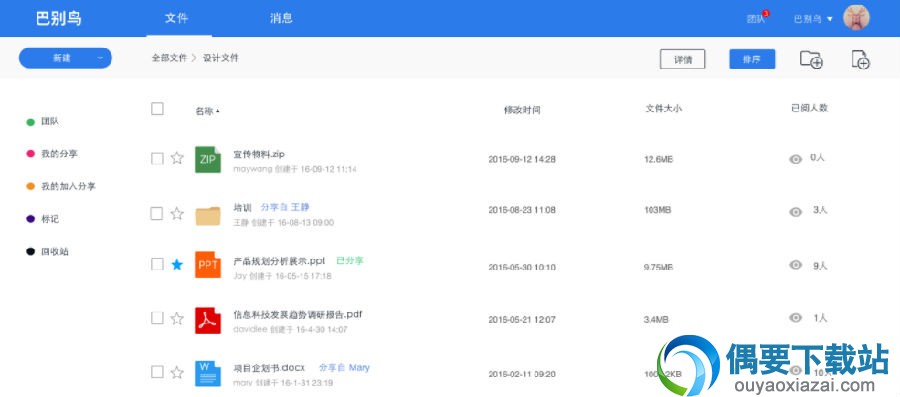Click the 文件大小 column header
This screenshot has height=397, width=900.
(664, 108)
